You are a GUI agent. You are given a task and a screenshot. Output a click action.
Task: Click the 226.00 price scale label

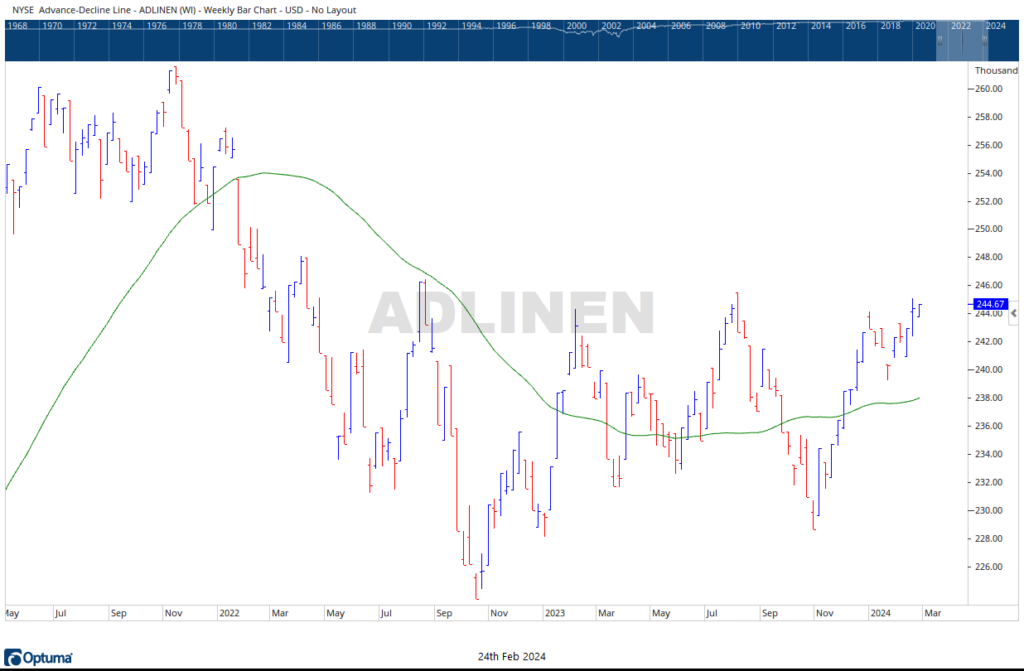pyautogui.click(x=989, y=566)
